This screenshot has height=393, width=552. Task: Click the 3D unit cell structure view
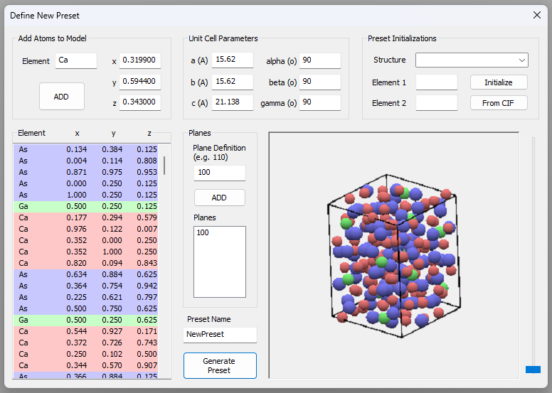(x=394, y=255)
